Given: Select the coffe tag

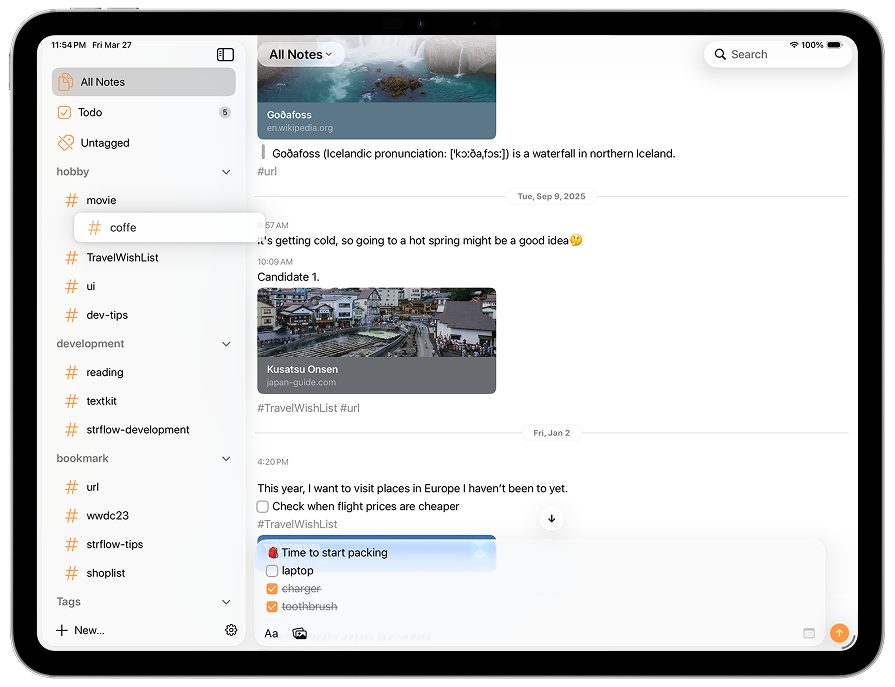Looking at the screenshot, I should click(x=169, y=228).
